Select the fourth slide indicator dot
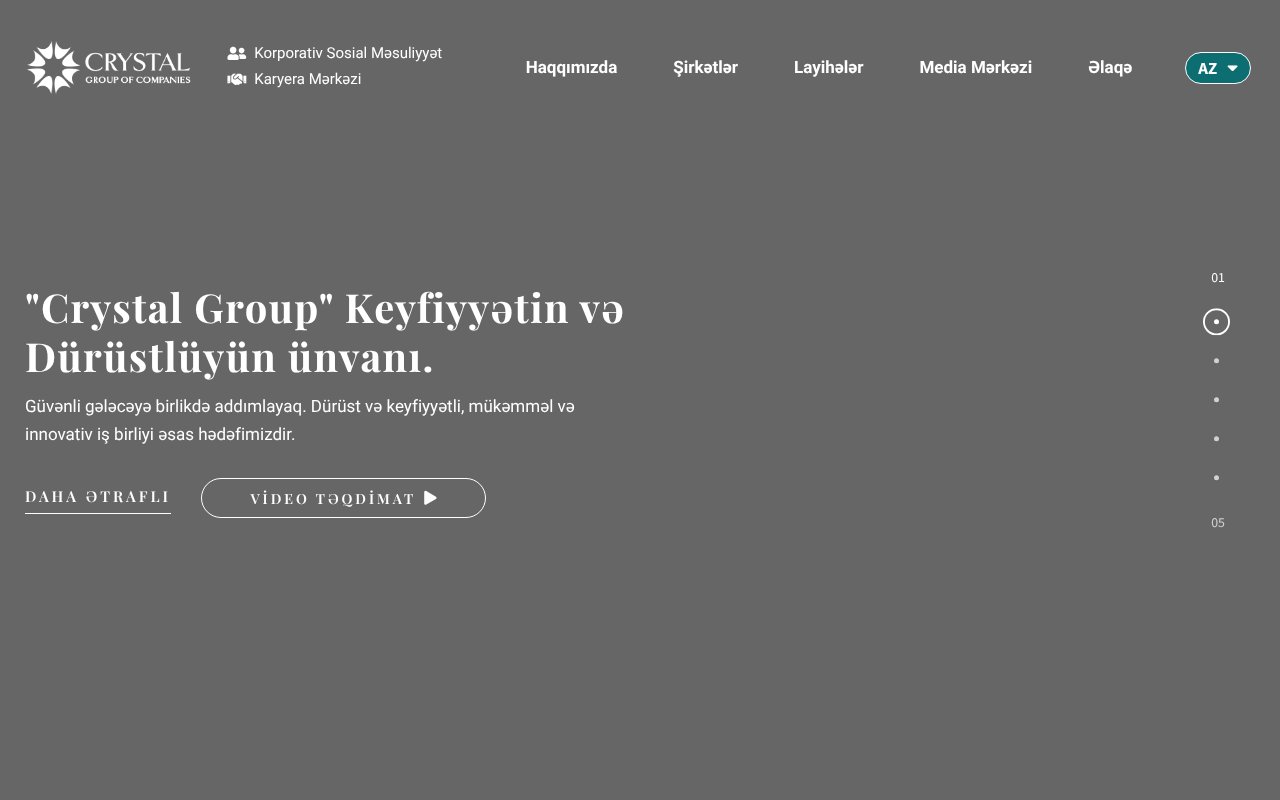 [x=1216, y=438]
